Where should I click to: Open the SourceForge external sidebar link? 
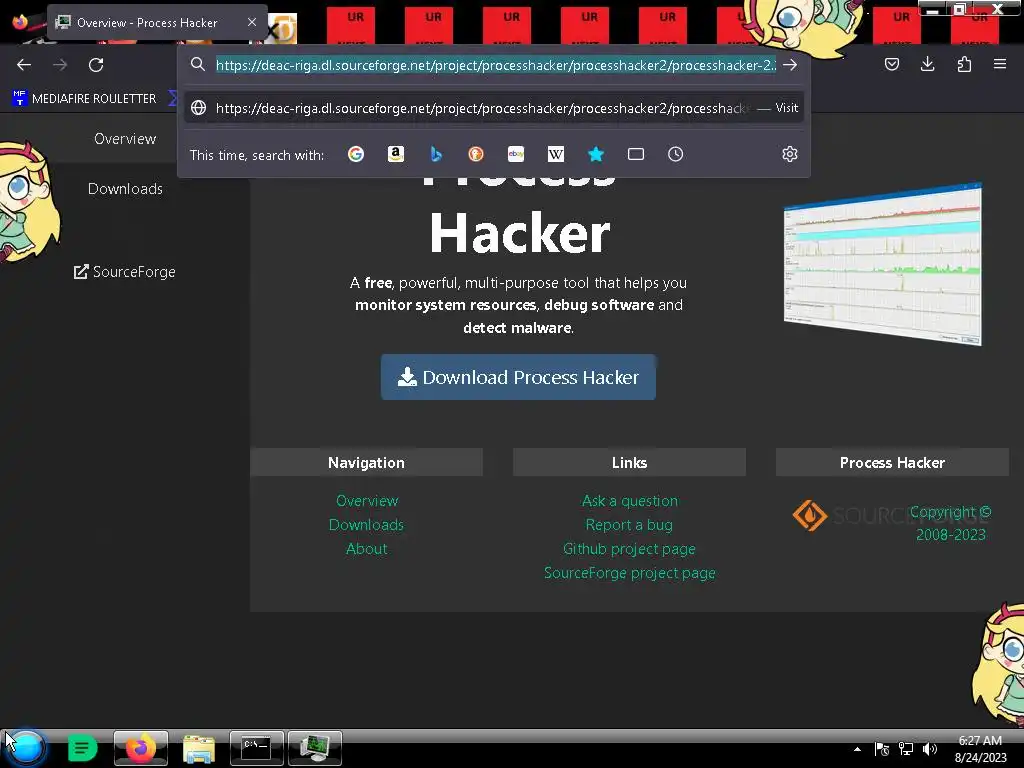click(x=125, y=272)
